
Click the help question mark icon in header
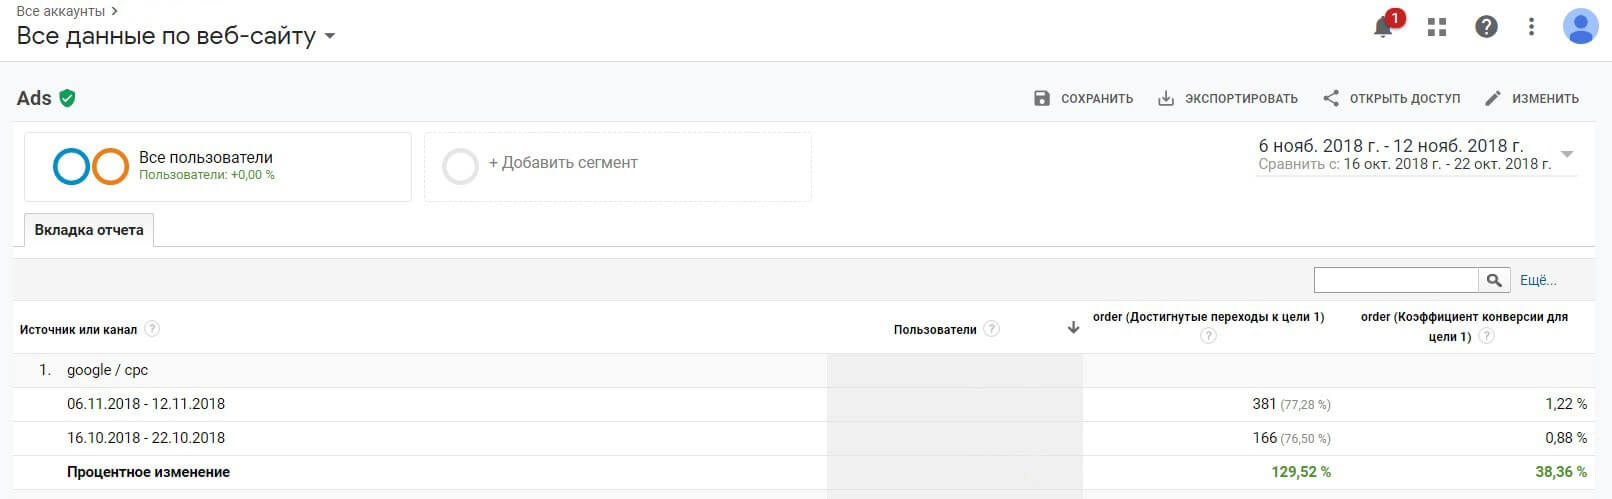point(1486,27)
